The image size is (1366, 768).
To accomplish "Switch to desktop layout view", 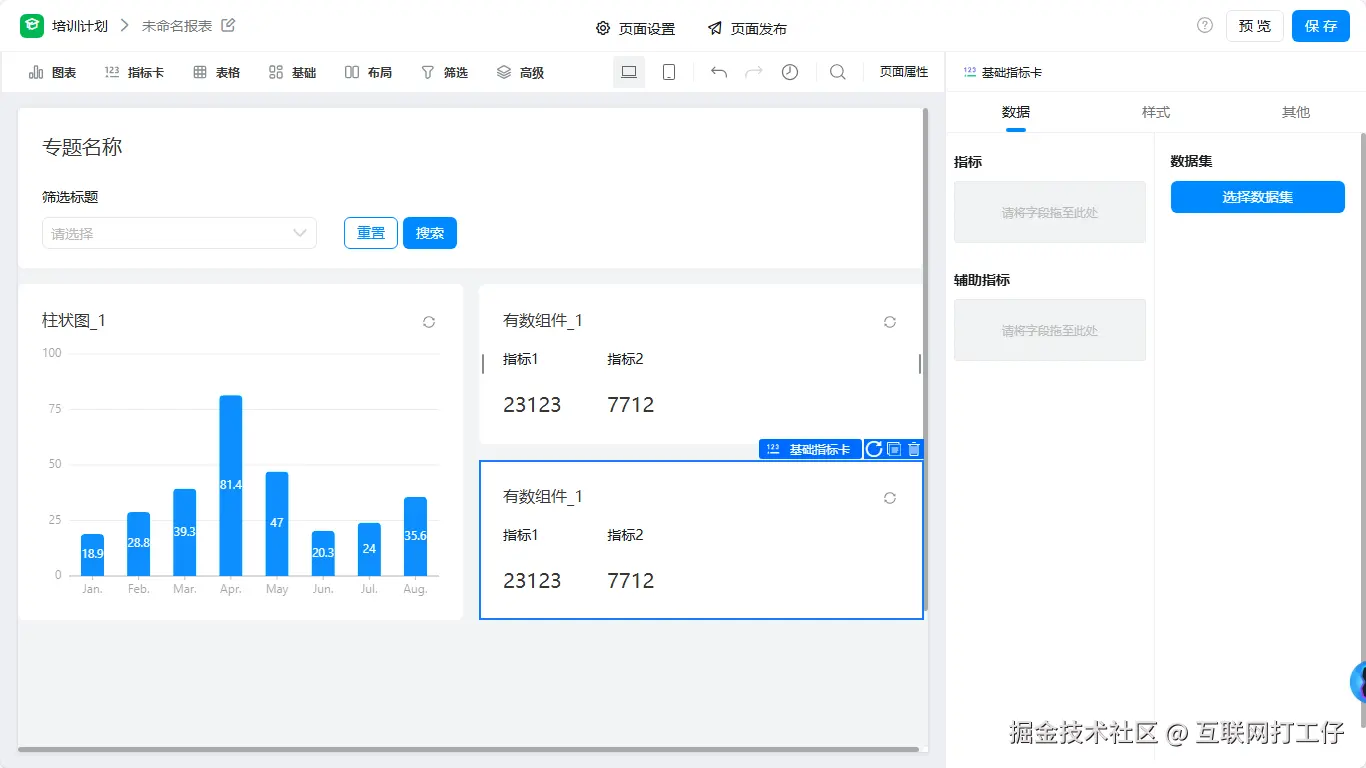I will click(629, 72).
